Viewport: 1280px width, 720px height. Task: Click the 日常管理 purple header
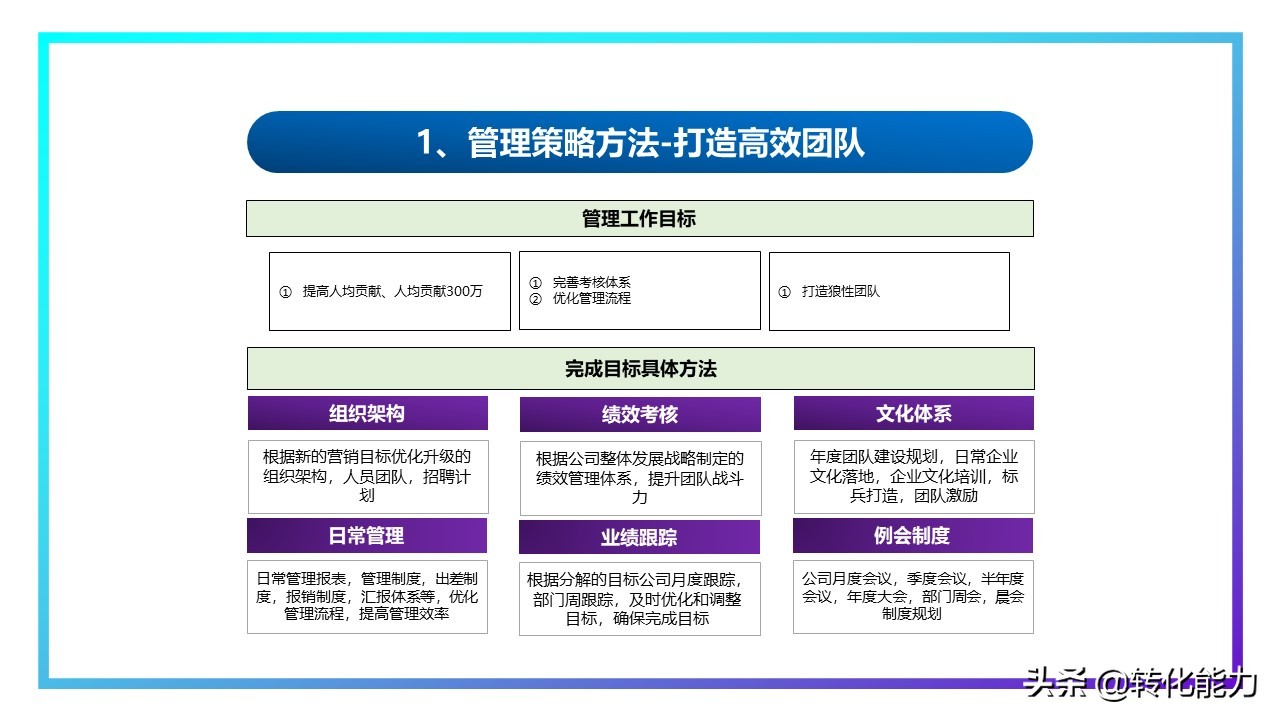click(366, 536)
